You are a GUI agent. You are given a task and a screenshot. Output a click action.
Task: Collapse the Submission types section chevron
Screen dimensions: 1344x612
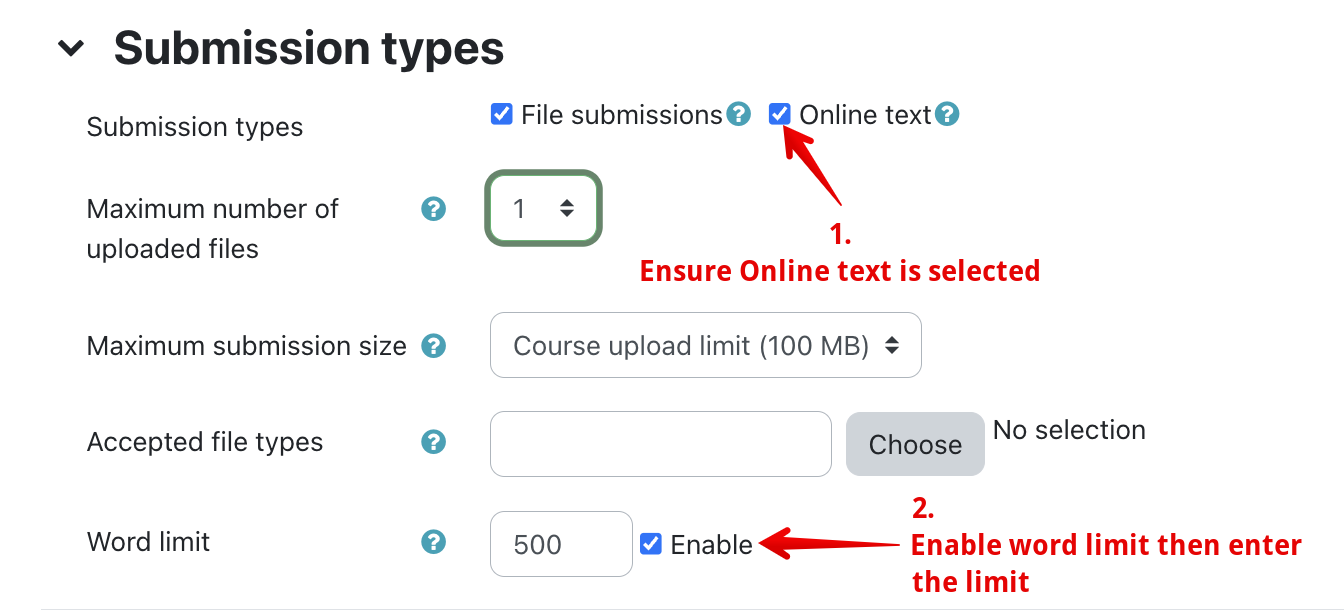(71, 48)
